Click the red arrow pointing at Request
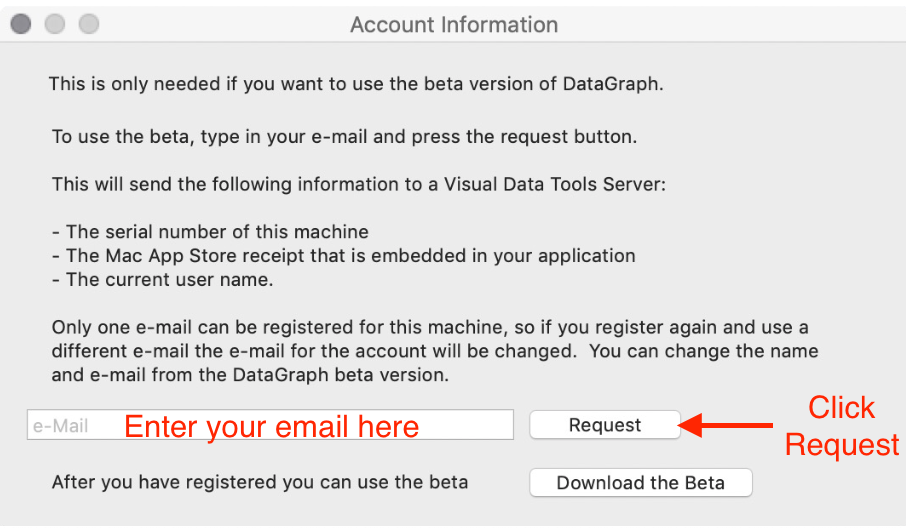This screenshot has height=528, width=906. [x=733, y=426]
